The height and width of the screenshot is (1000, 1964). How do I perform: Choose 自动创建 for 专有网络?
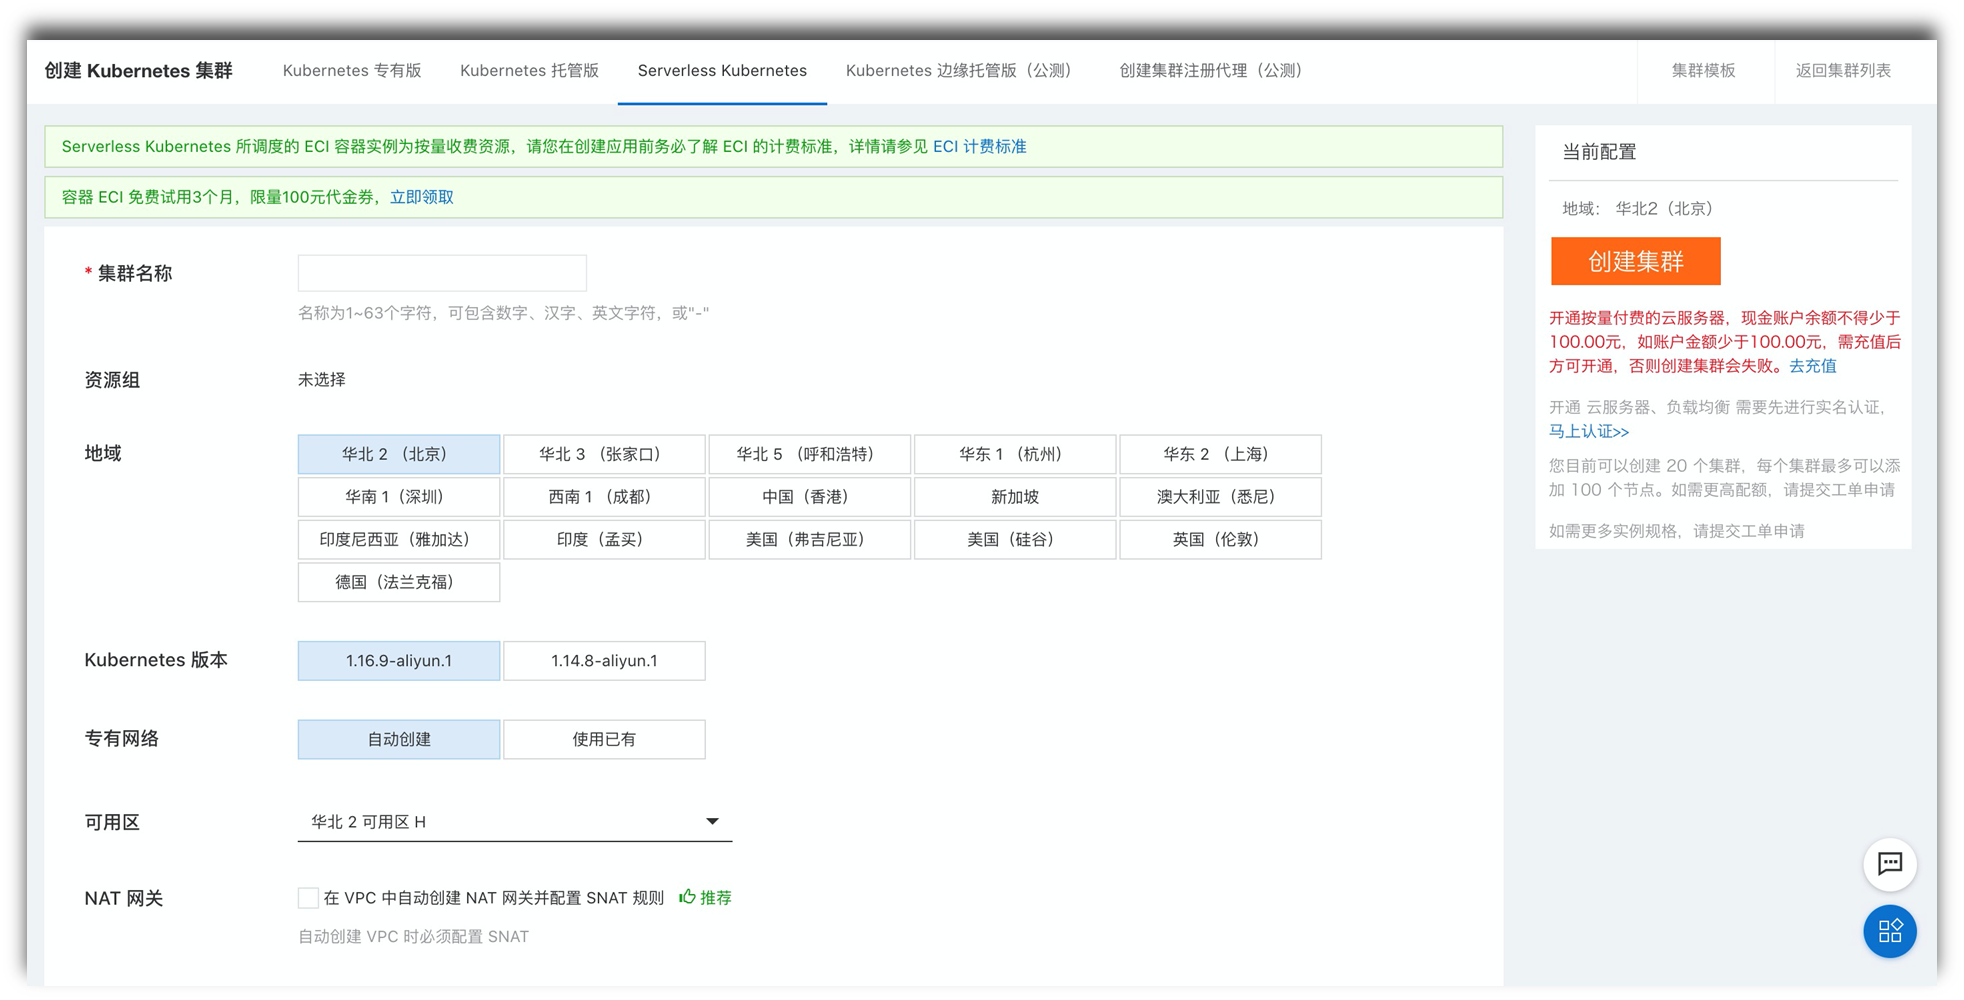pos(399,740)
